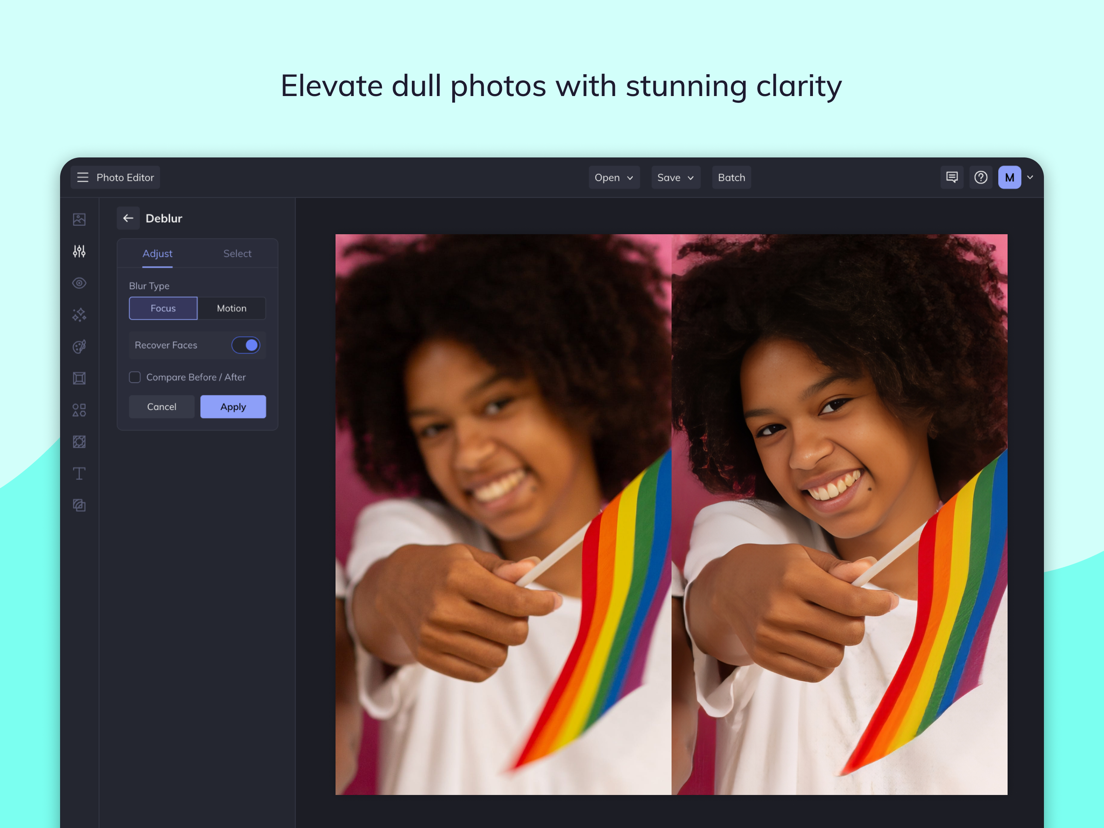
Task: Select the Edit sliders sidebar icon
Action: [80, 251]
